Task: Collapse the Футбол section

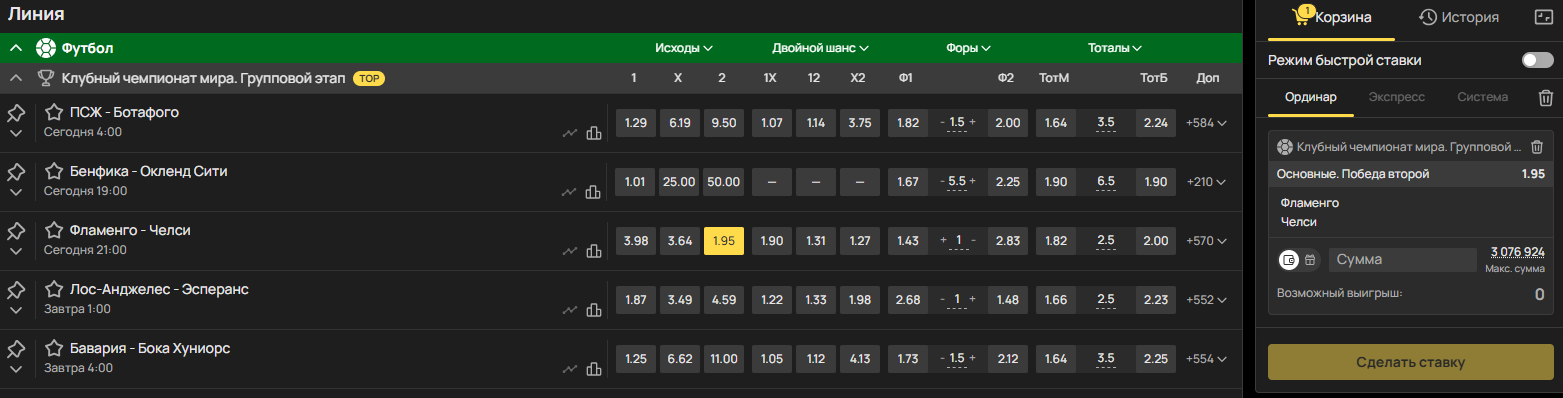Action: pos(16,48)
